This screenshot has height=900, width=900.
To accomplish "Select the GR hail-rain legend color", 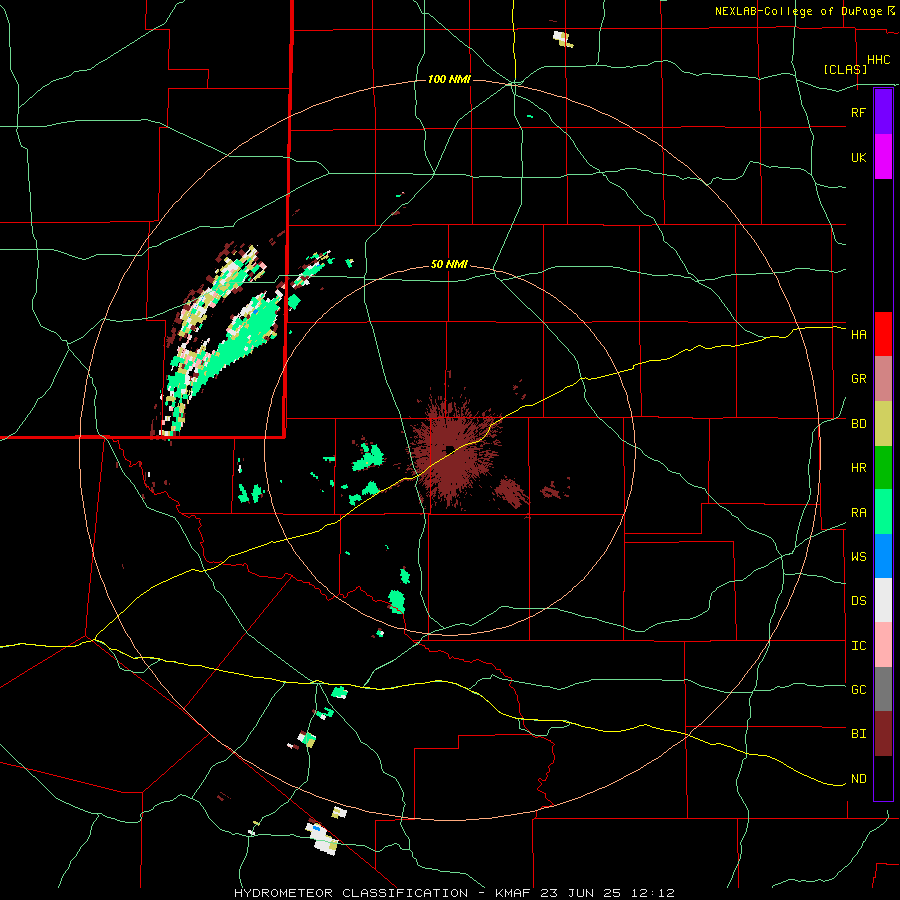I will pyautogui.click(x=883, y=379).
